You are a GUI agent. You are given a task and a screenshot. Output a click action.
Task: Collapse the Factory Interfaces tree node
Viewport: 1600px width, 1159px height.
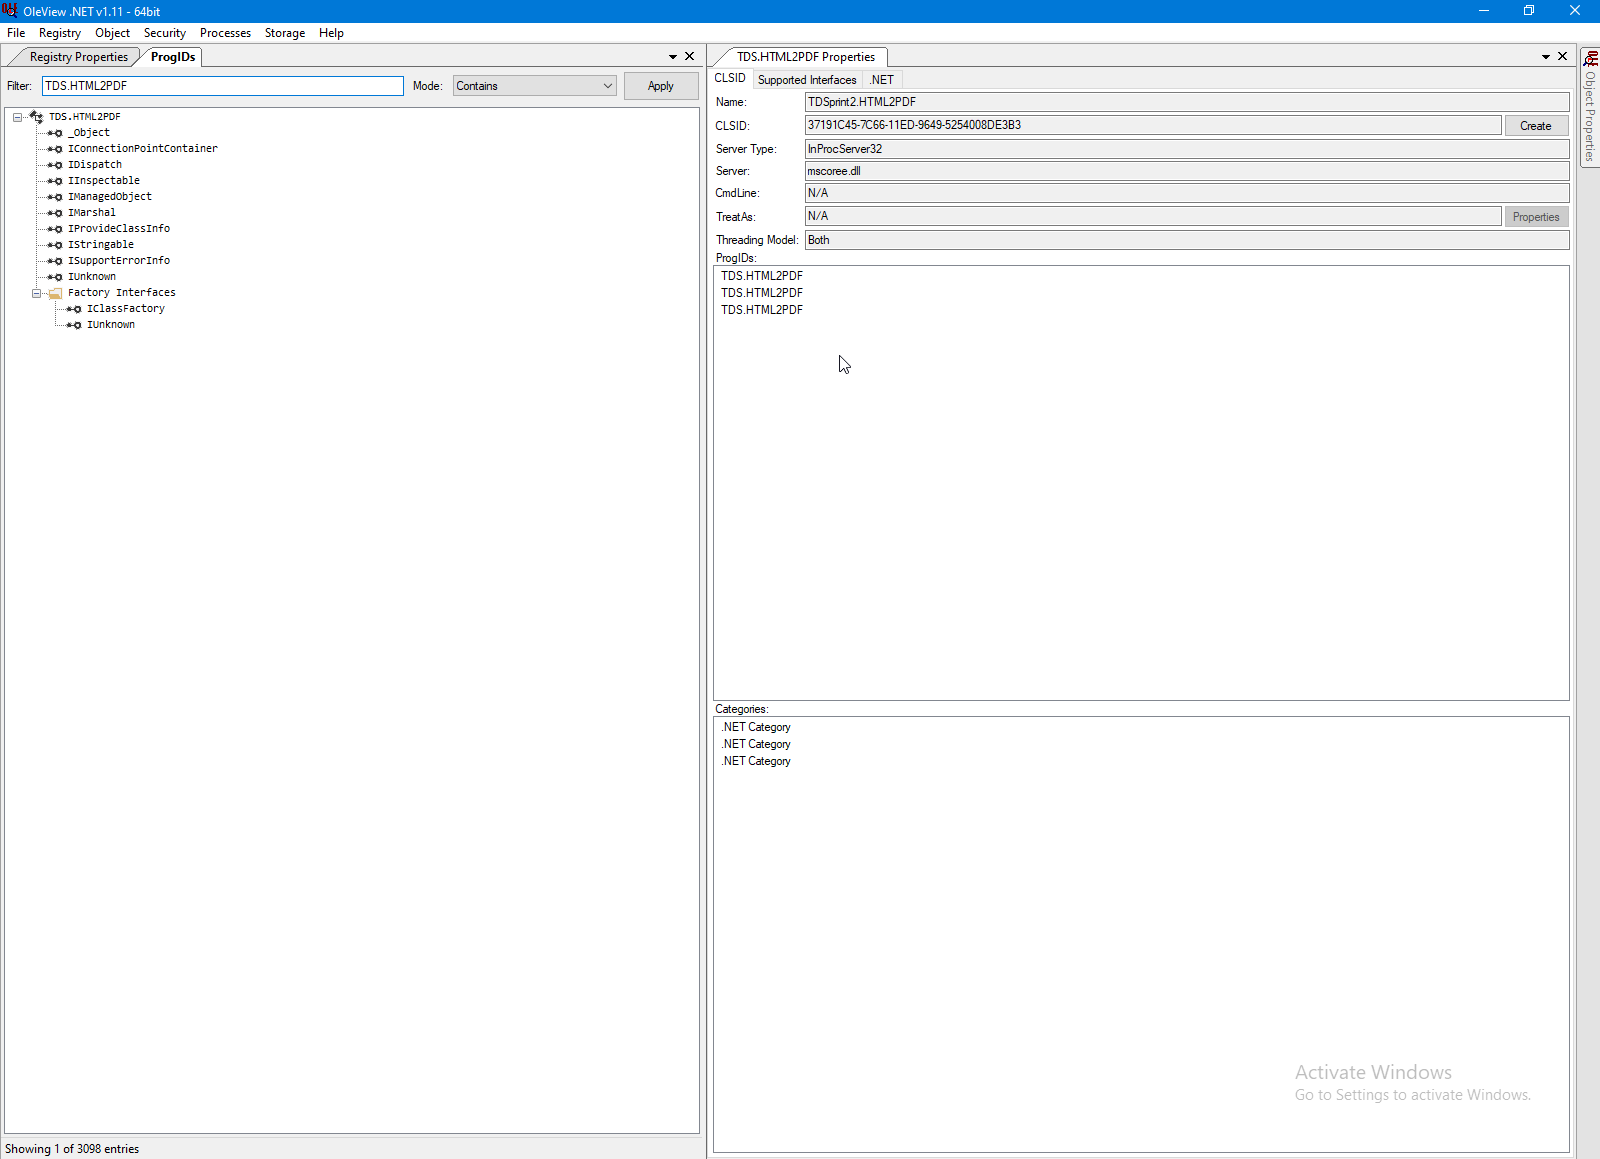coord(37,293)
